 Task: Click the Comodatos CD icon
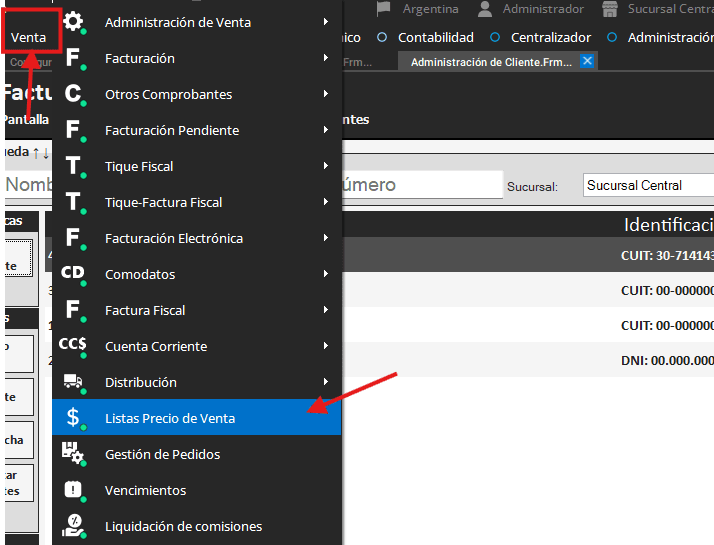tap(73, 273)
